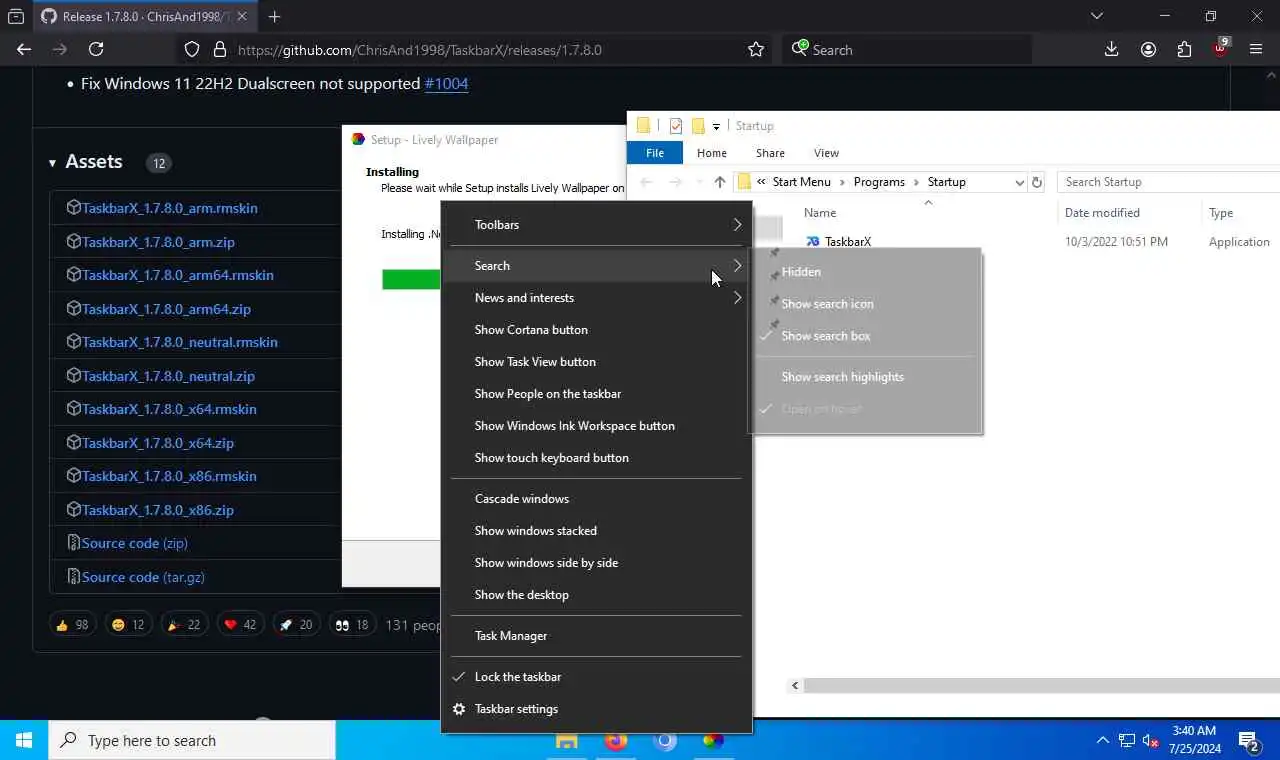The height and width of the screenshot is (760, 1280).
Task: Choose Cascade windows from context menu
Action: (596, 499)
